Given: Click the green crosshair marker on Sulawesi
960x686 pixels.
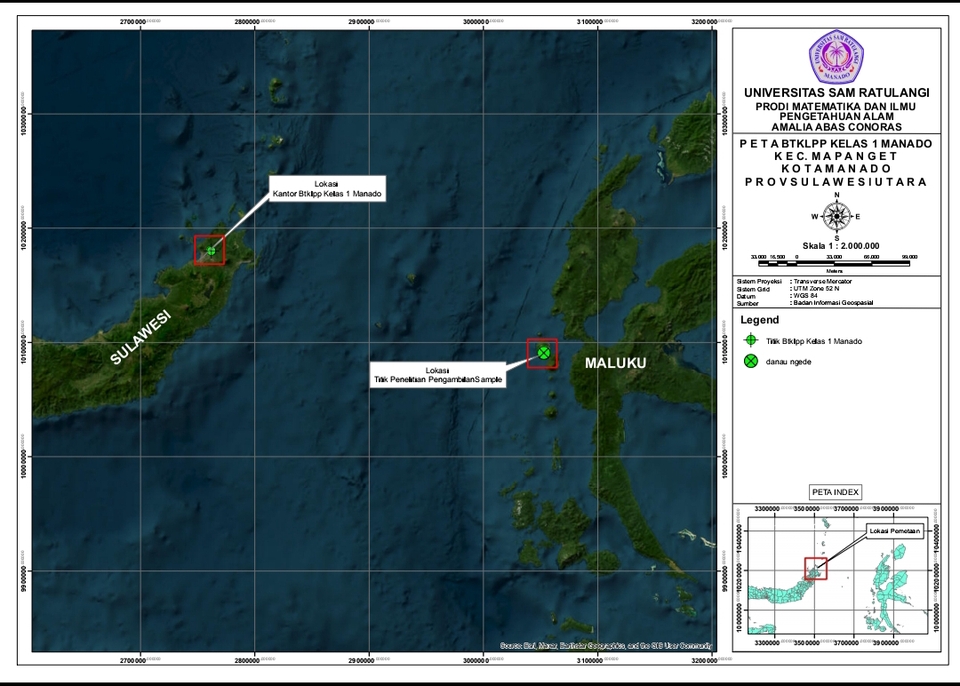Looking at the screenshot, I should [x=211, y=251].
